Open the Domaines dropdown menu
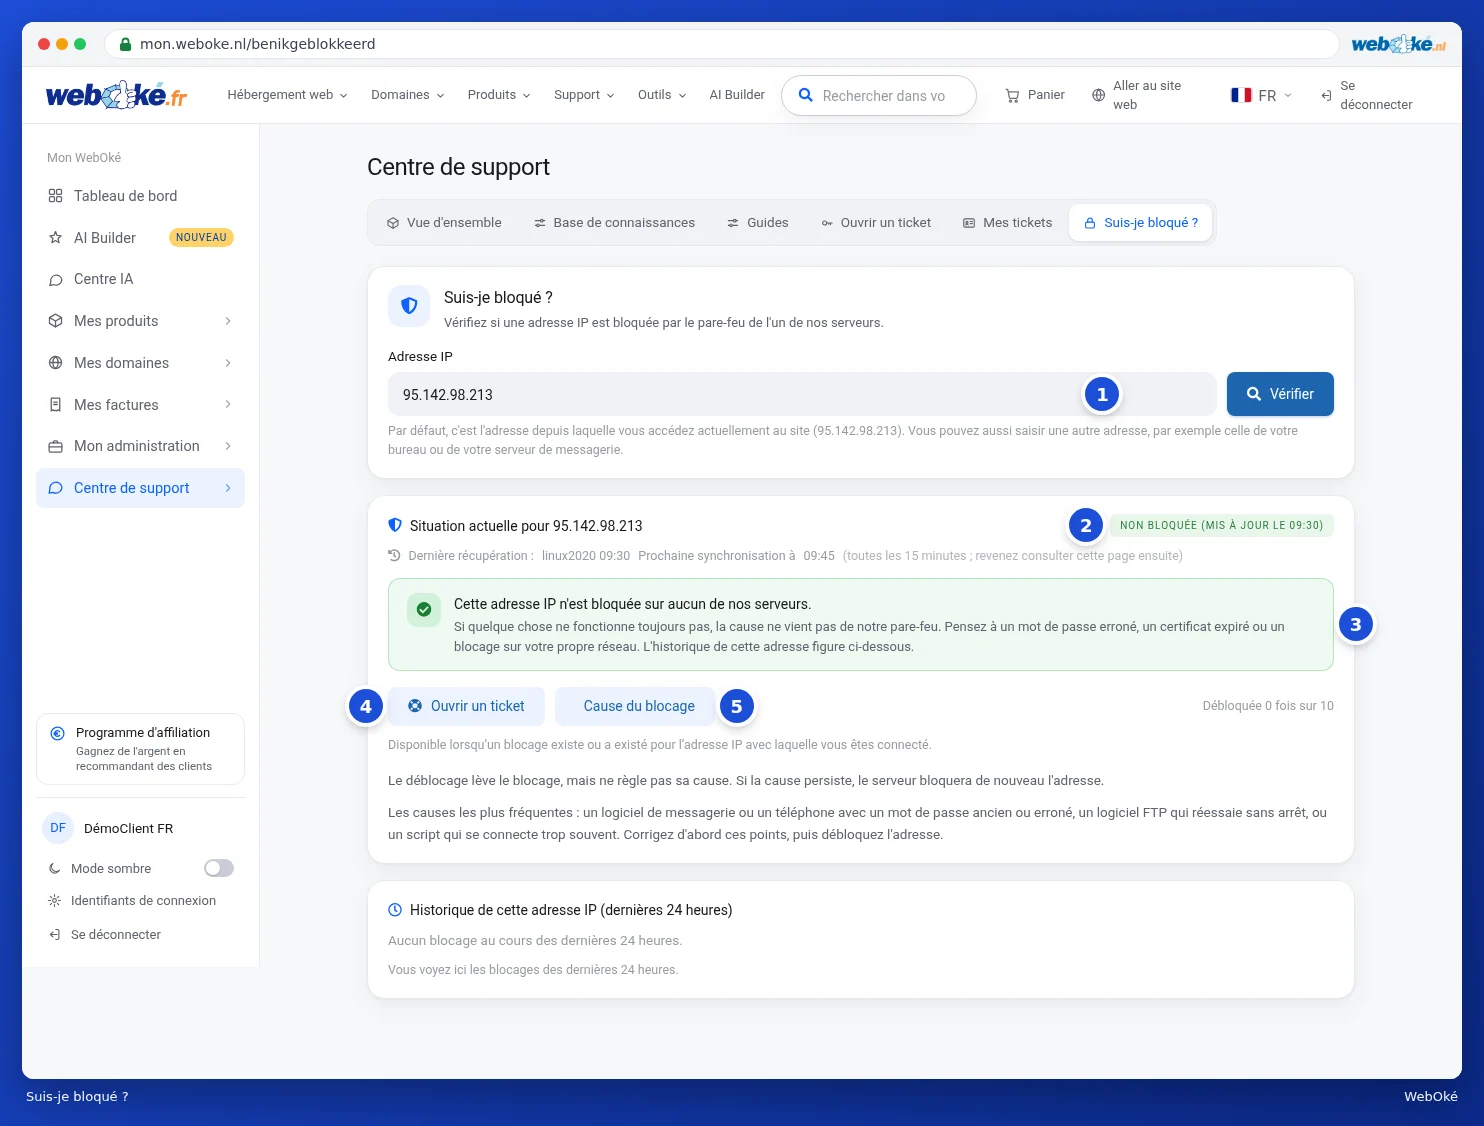 [x=407, y=95]
